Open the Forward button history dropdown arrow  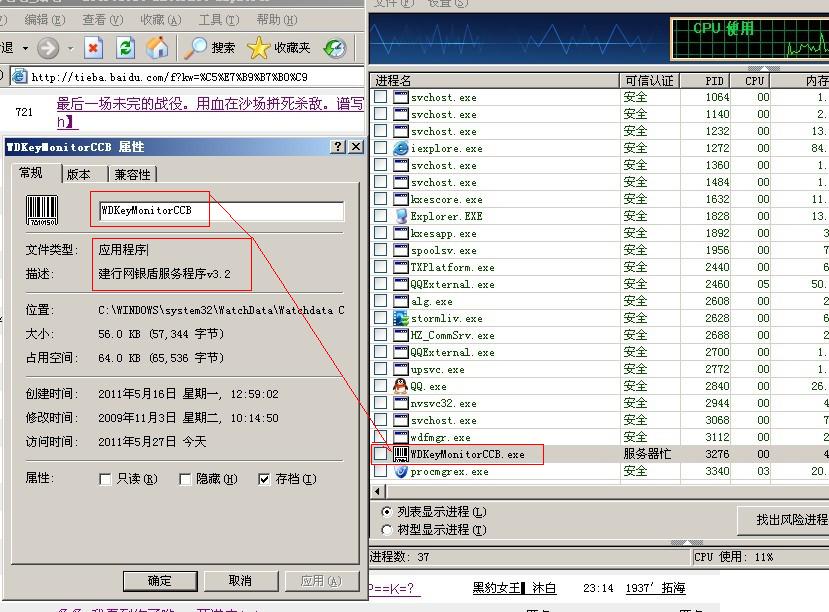click(x=70, y=48)
